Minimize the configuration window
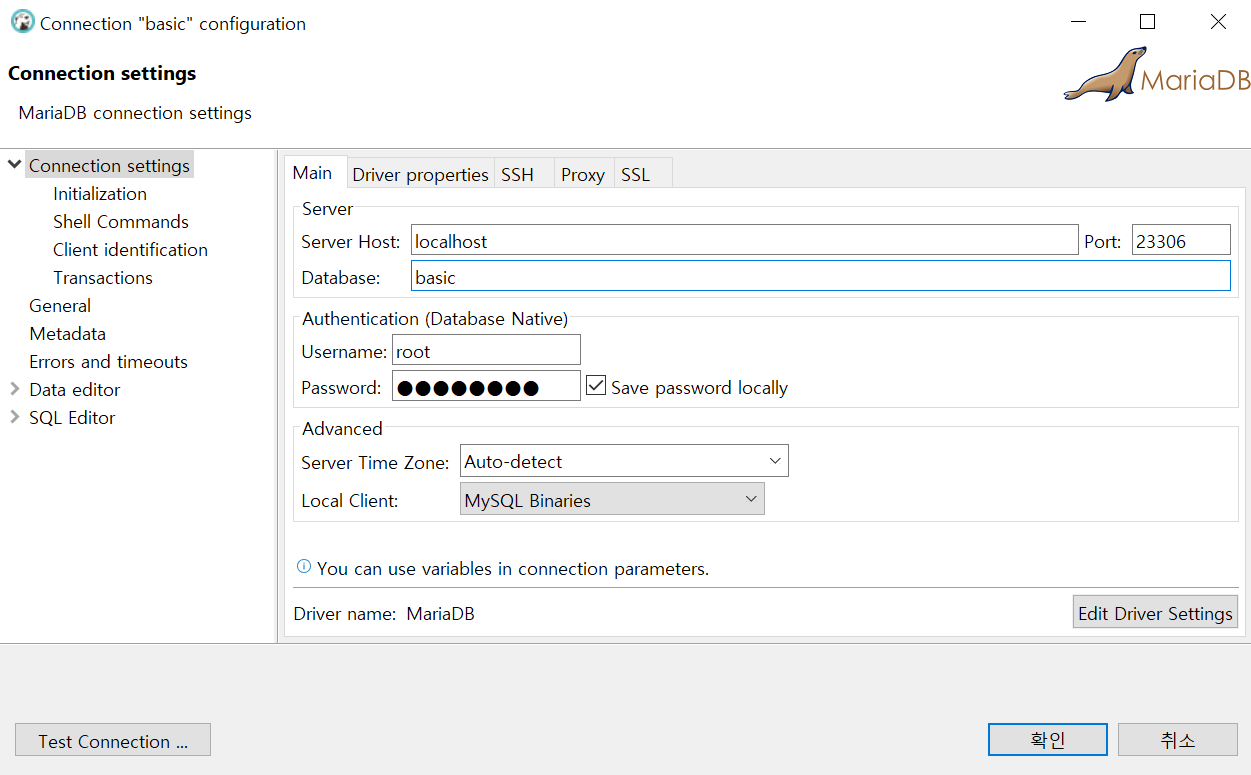This screenshot has height=775, width=1251. click(x=1078, y=22)
